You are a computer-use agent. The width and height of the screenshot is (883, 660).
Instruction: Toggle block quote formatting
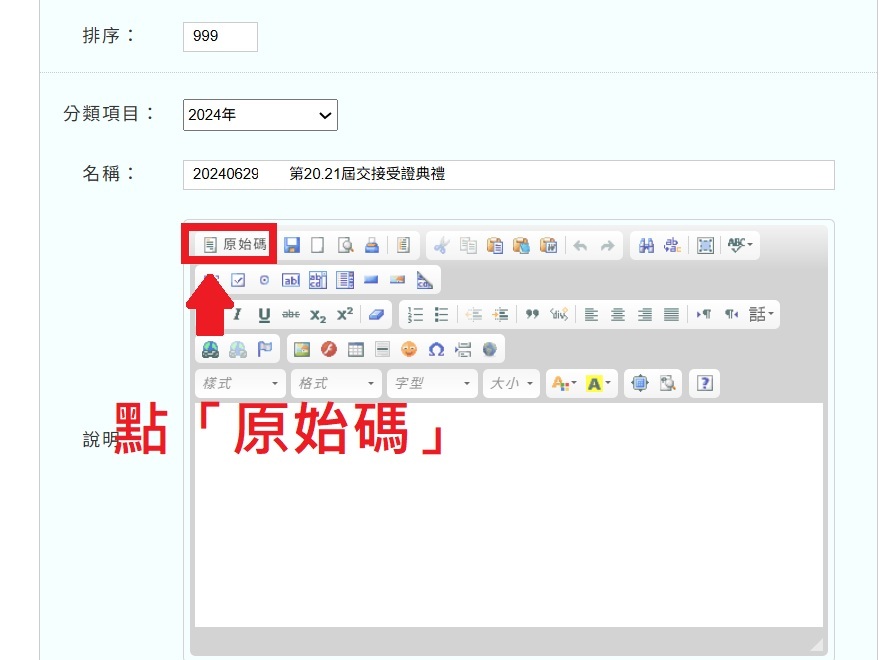click(532, 314)
